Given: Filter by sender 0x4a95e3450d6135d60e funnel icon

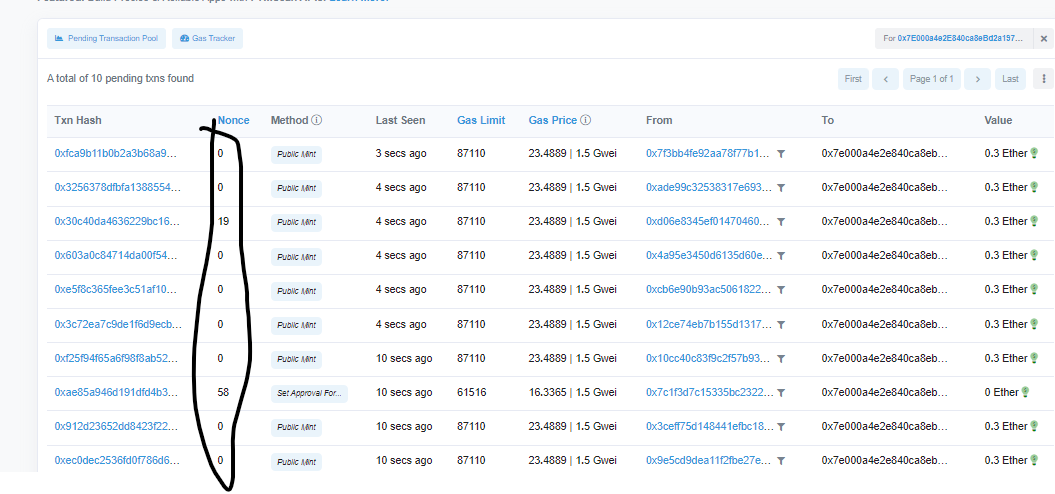Looking at the screenshot, I should click(780, 256).
